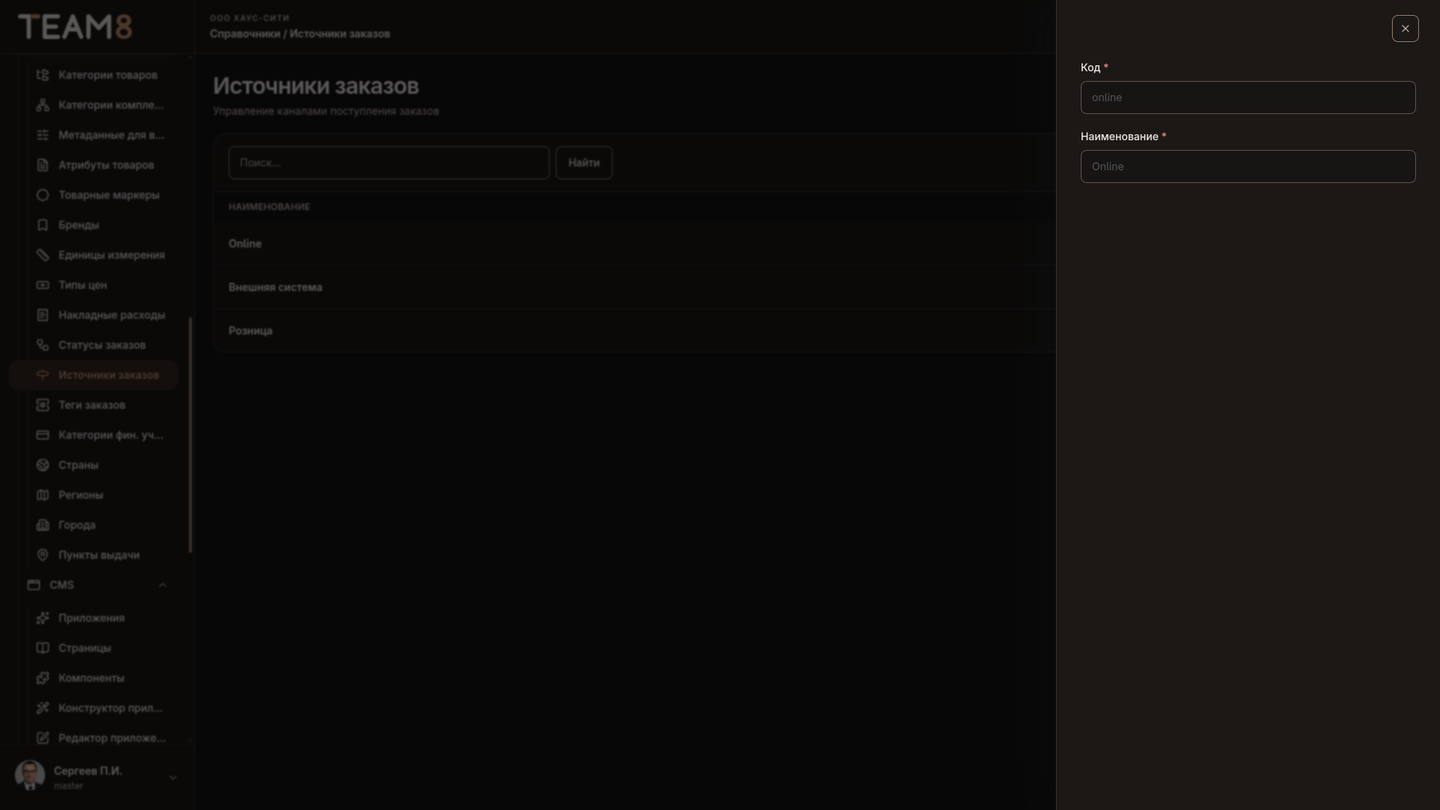This screenshot has height=810, width=1440.
Task: Click the Найти search button
Action: click(584, 162)
